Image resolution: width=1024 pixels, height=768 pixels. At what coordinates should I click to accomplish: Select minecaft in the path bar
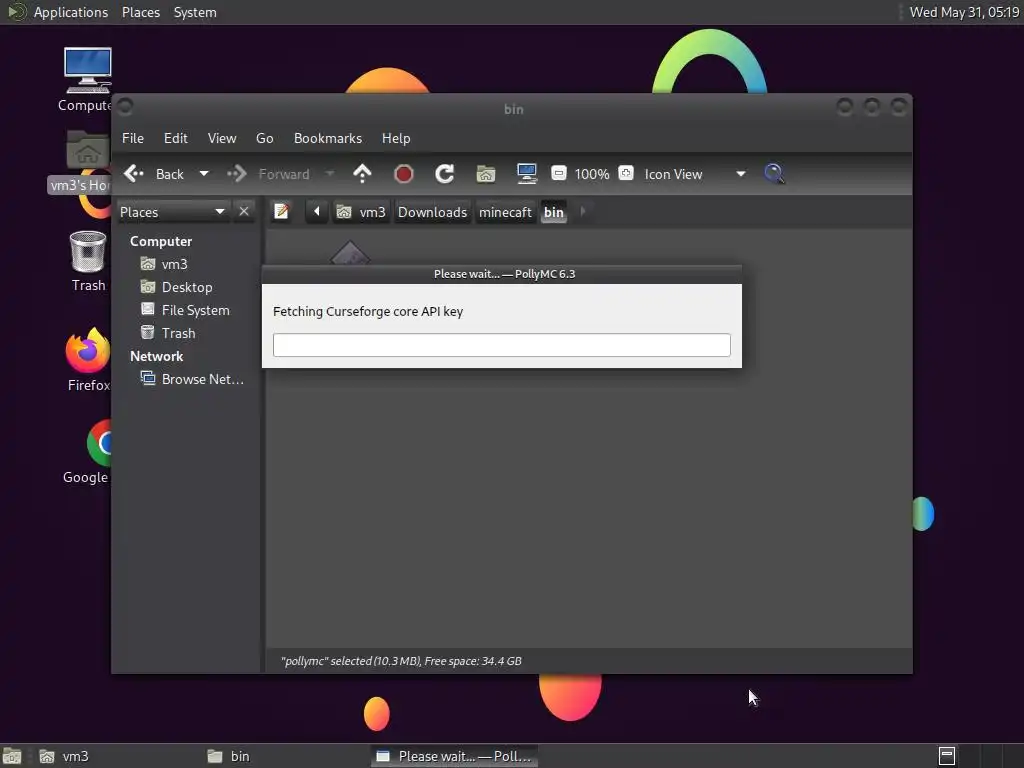point(505,212)
